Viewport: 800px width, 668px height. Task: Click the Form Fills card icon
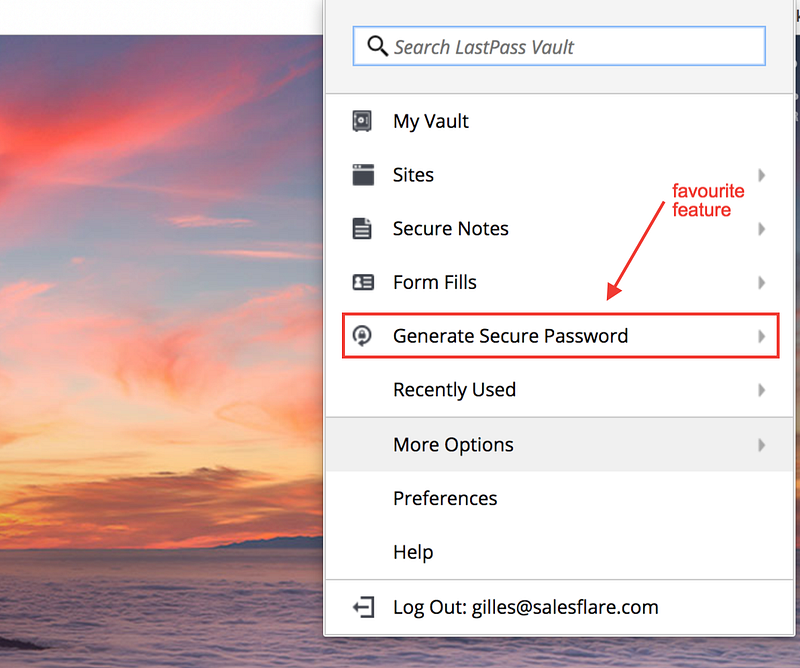coord(363,282)
